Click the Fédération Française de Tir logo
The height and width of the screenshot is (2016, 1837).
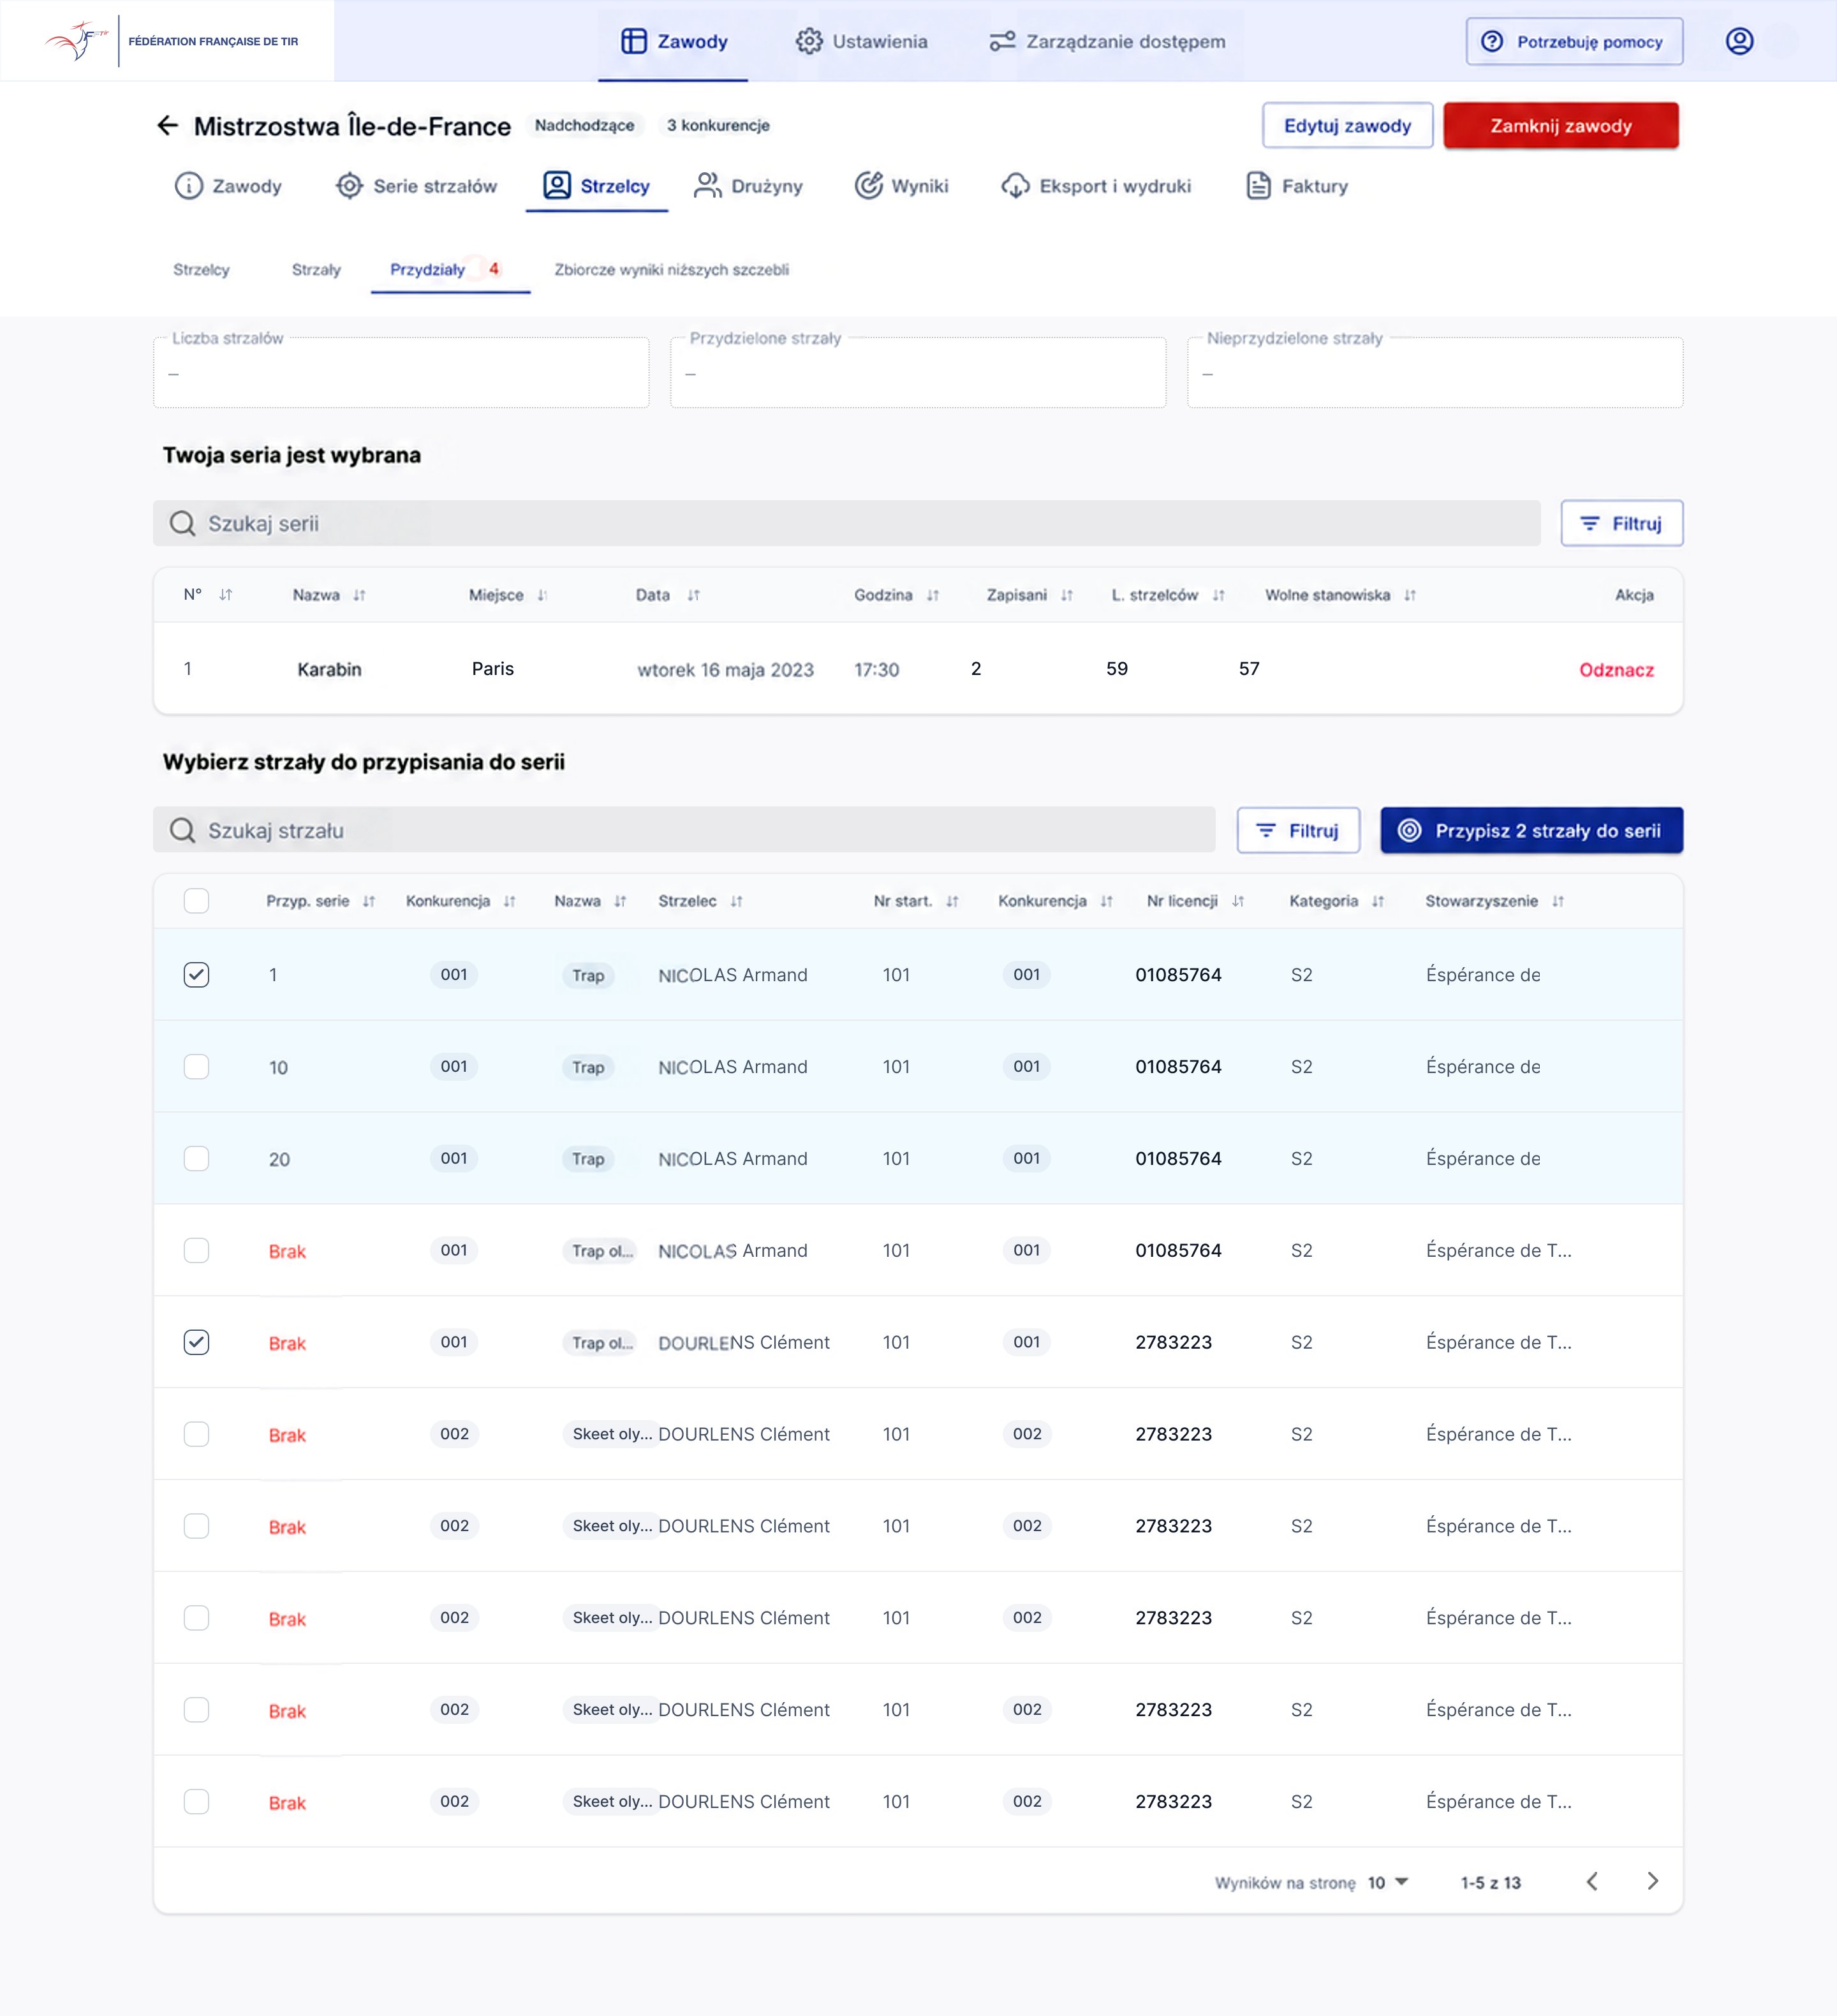coord(171,41)
